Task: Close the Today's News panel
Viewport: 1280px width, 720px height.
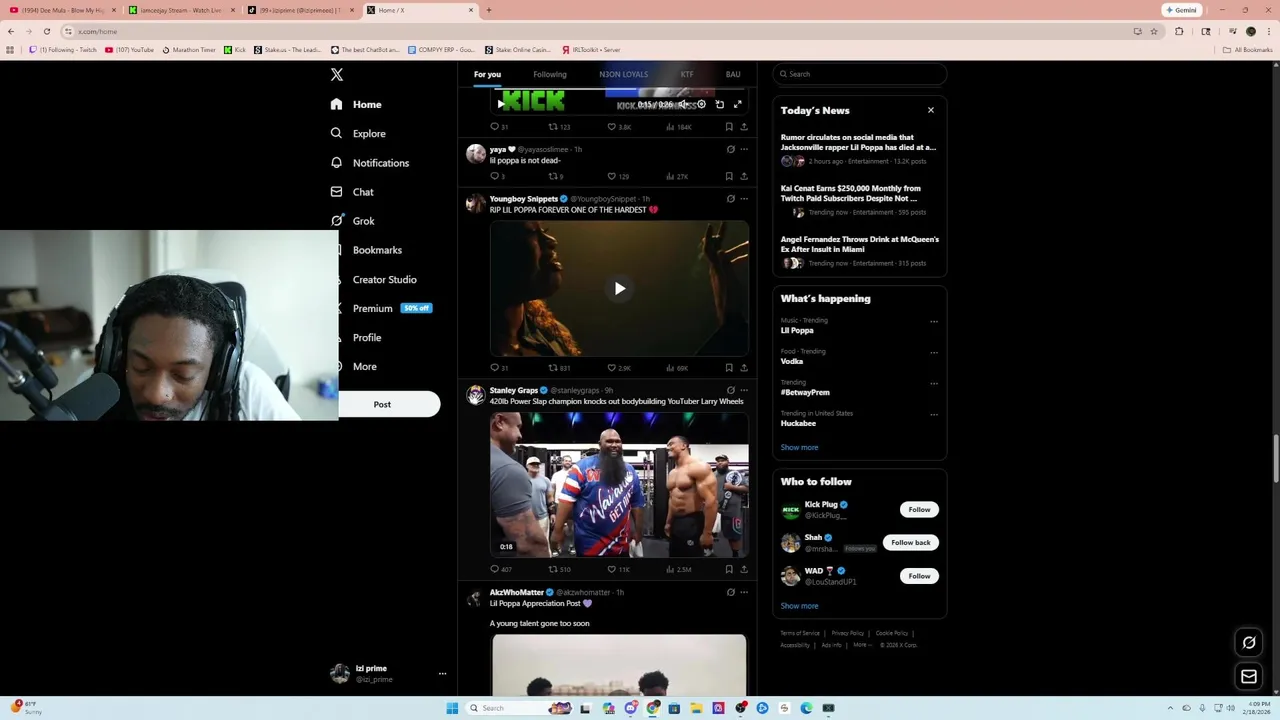Action: pyautogui.click(x=930, y=110)
